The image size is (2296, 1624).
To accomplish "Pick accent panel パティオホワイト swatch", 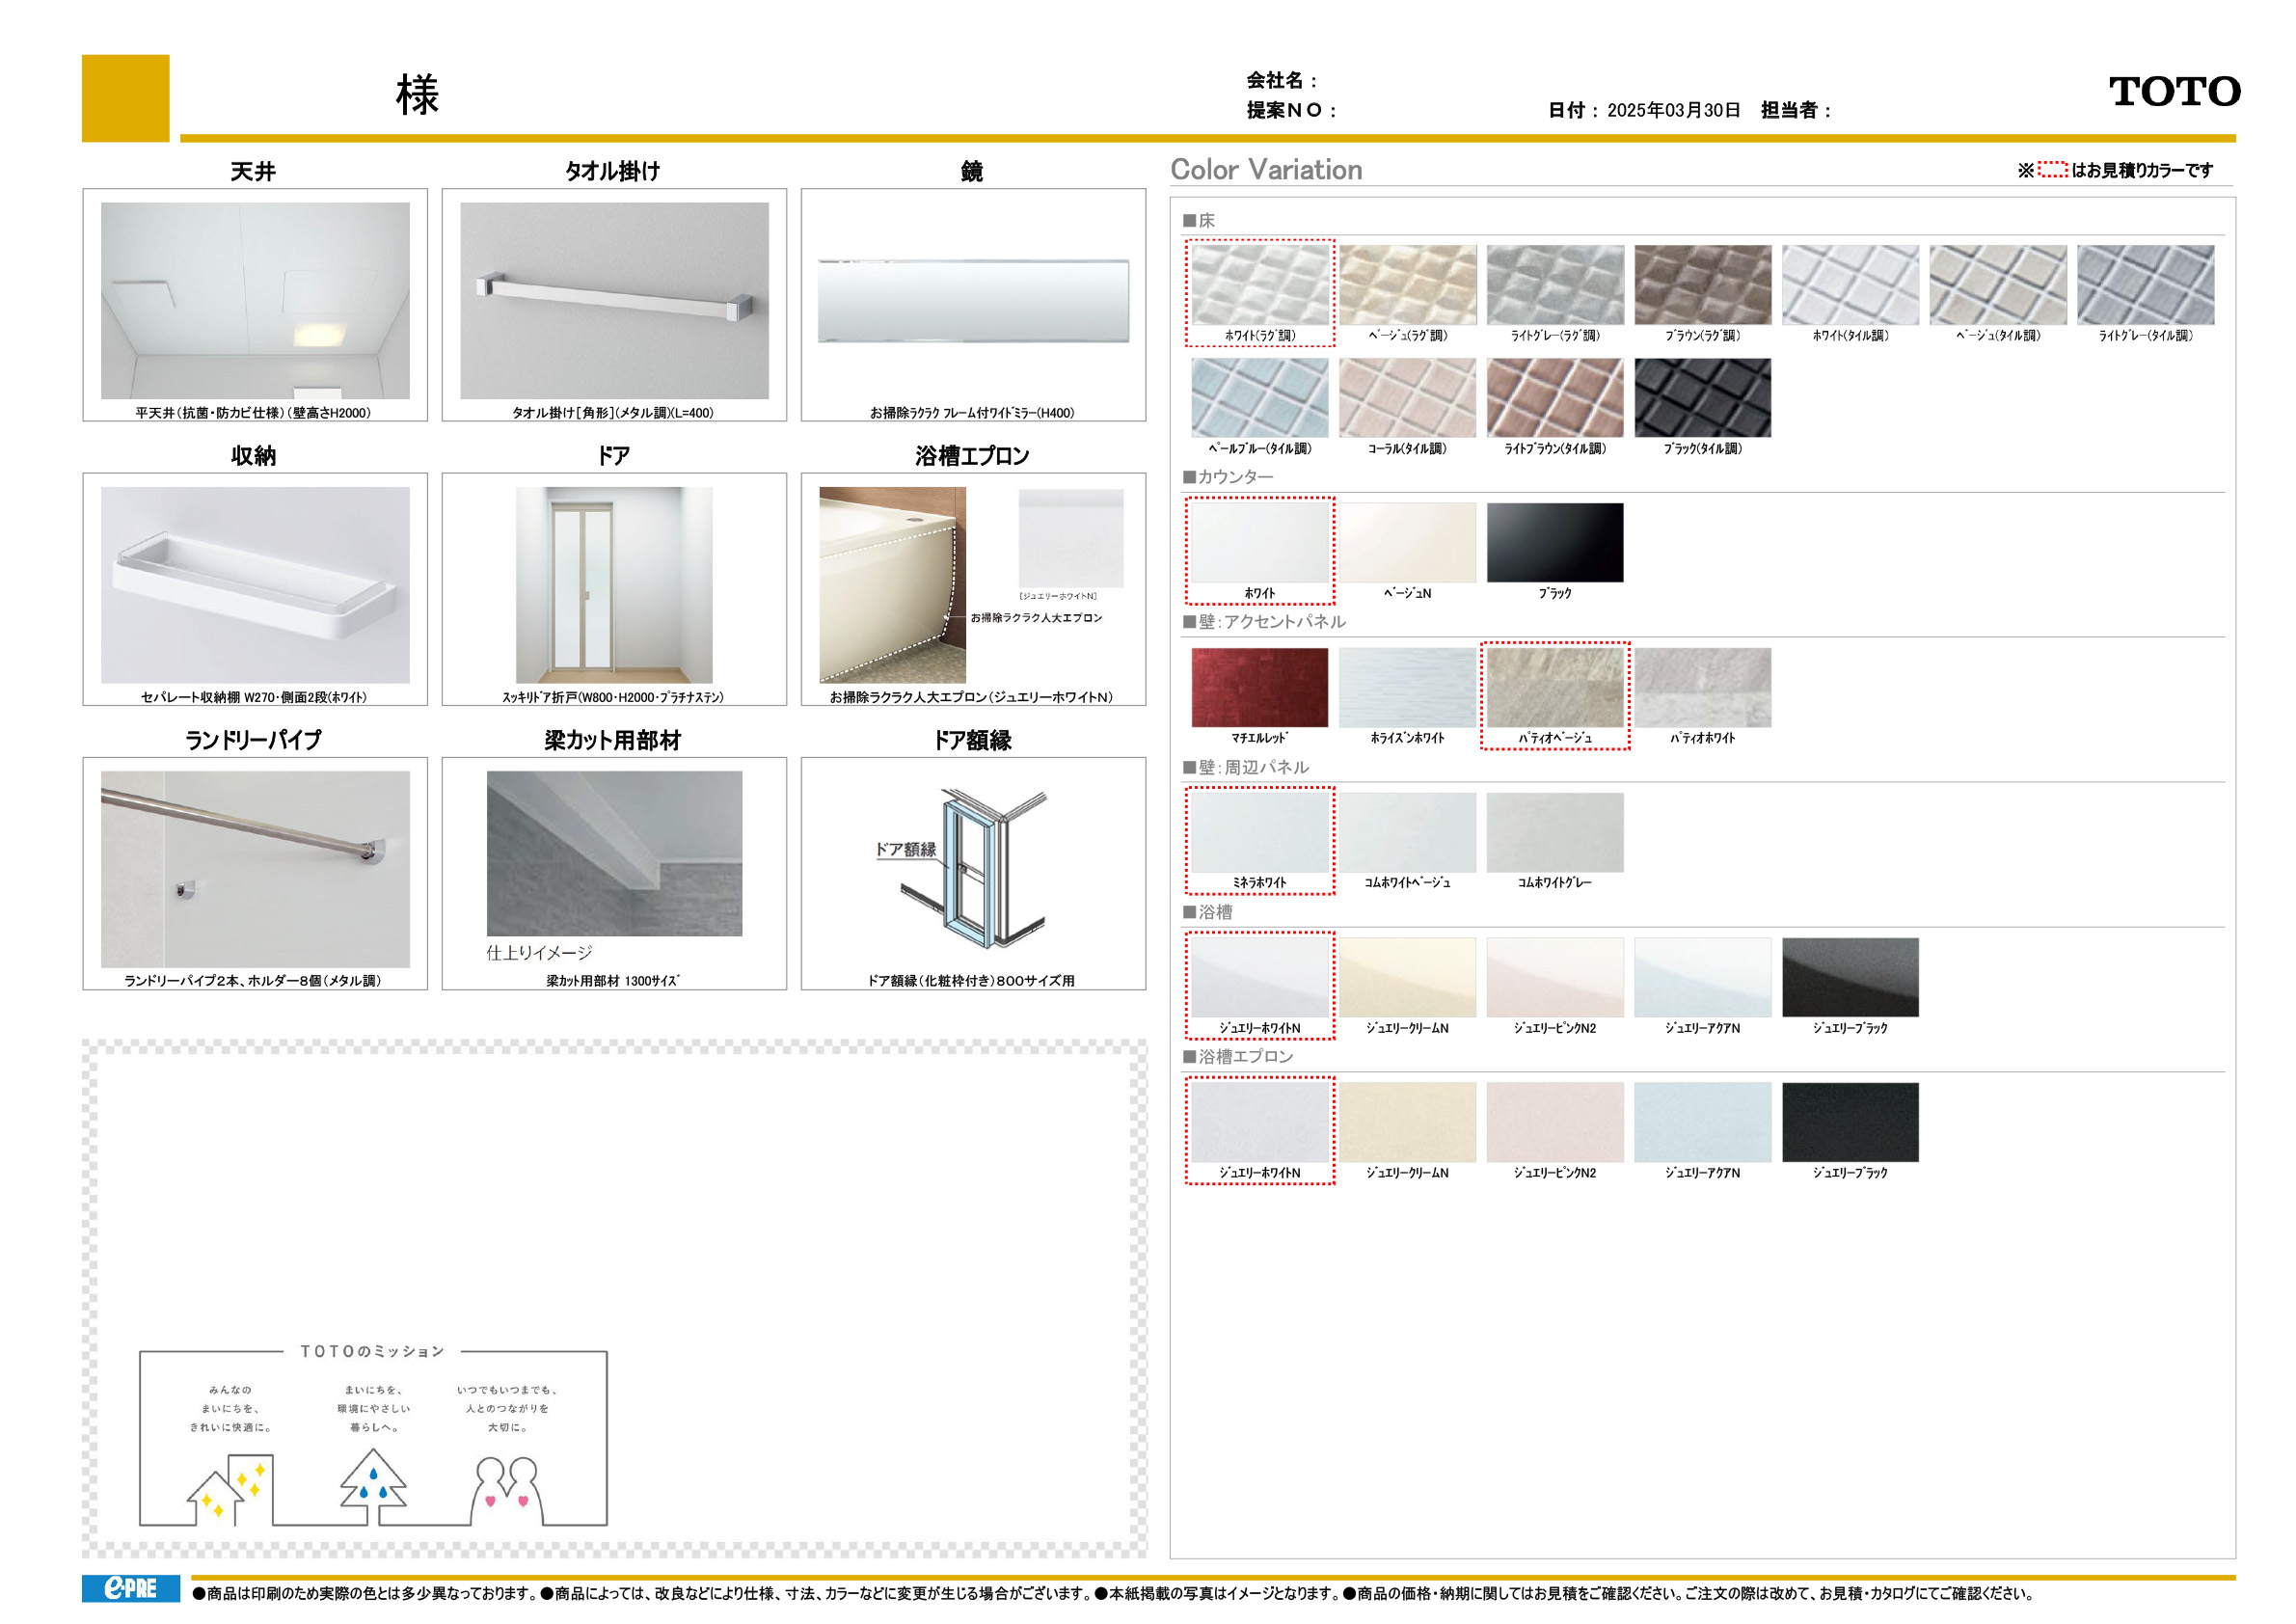I will [1703, 688].
